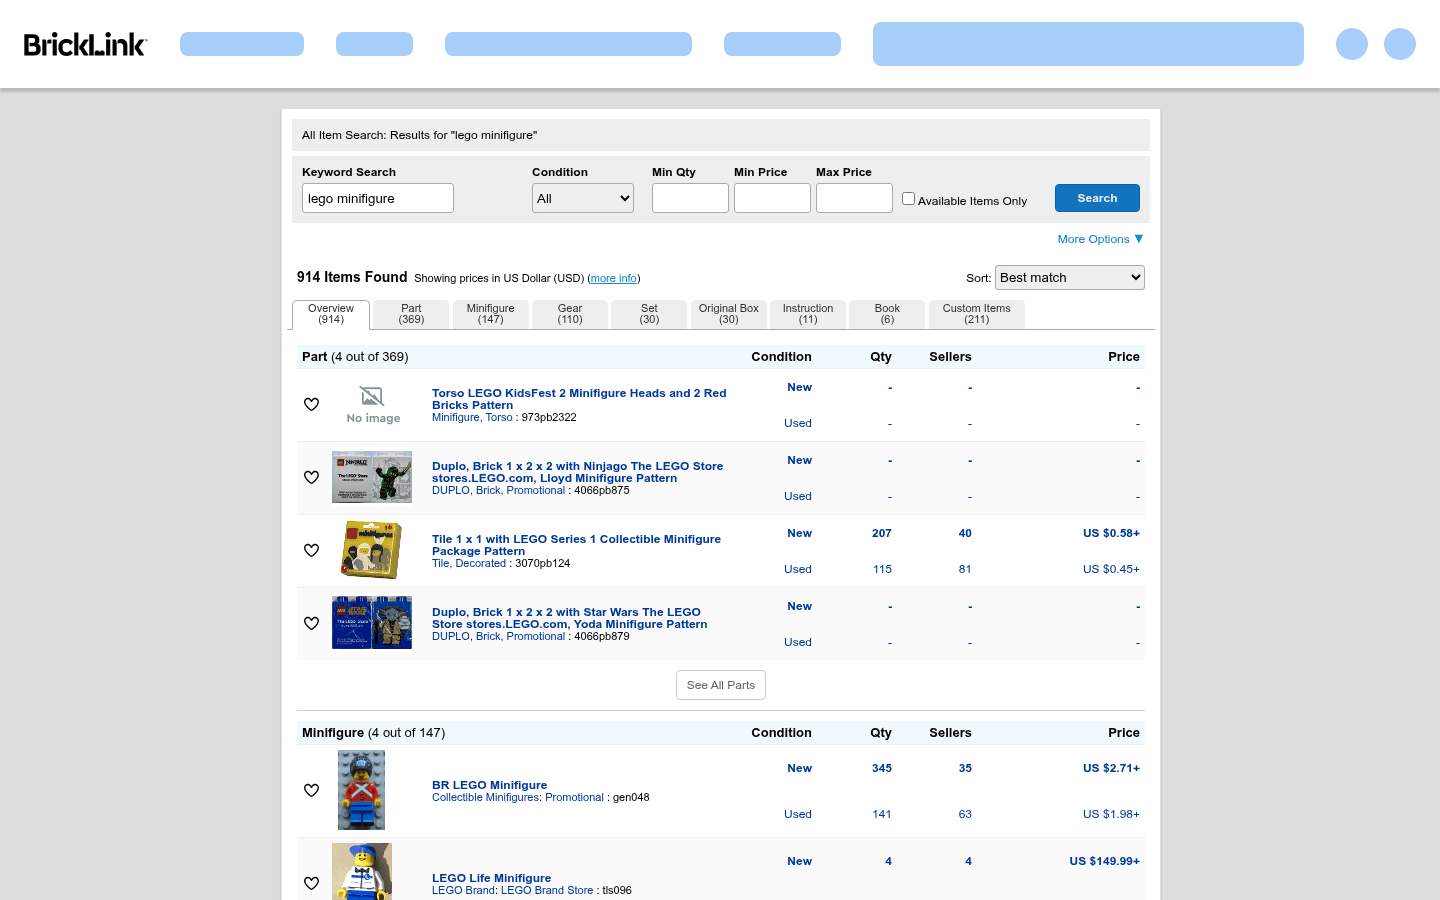Switch to the Instruction (11) tab

point(808,314)
